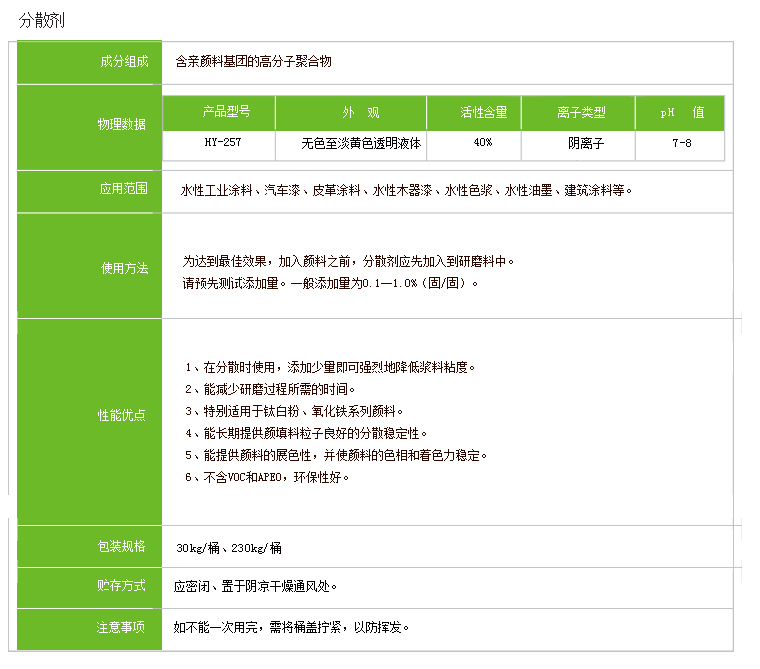Click the 包装规格 row label
This screenshot has width=760, height=669.
[122, 546]
